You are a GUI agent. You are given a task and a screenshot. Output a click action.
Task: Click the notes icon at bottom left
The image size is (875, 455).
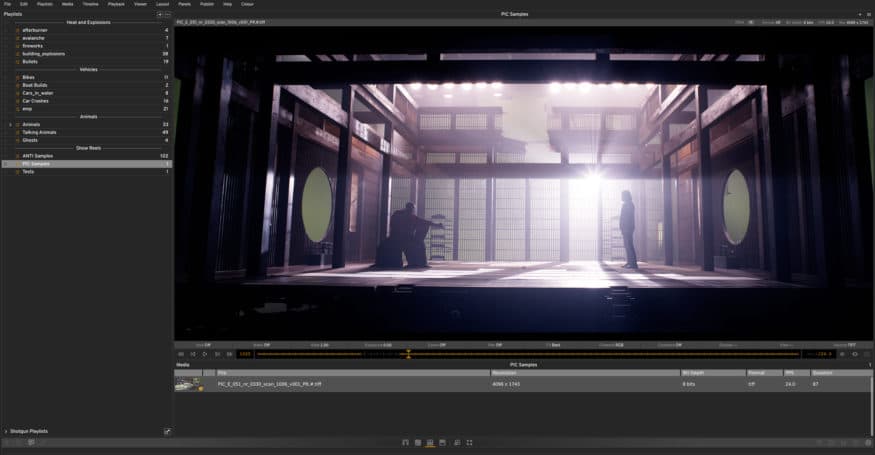coord(31,442)
